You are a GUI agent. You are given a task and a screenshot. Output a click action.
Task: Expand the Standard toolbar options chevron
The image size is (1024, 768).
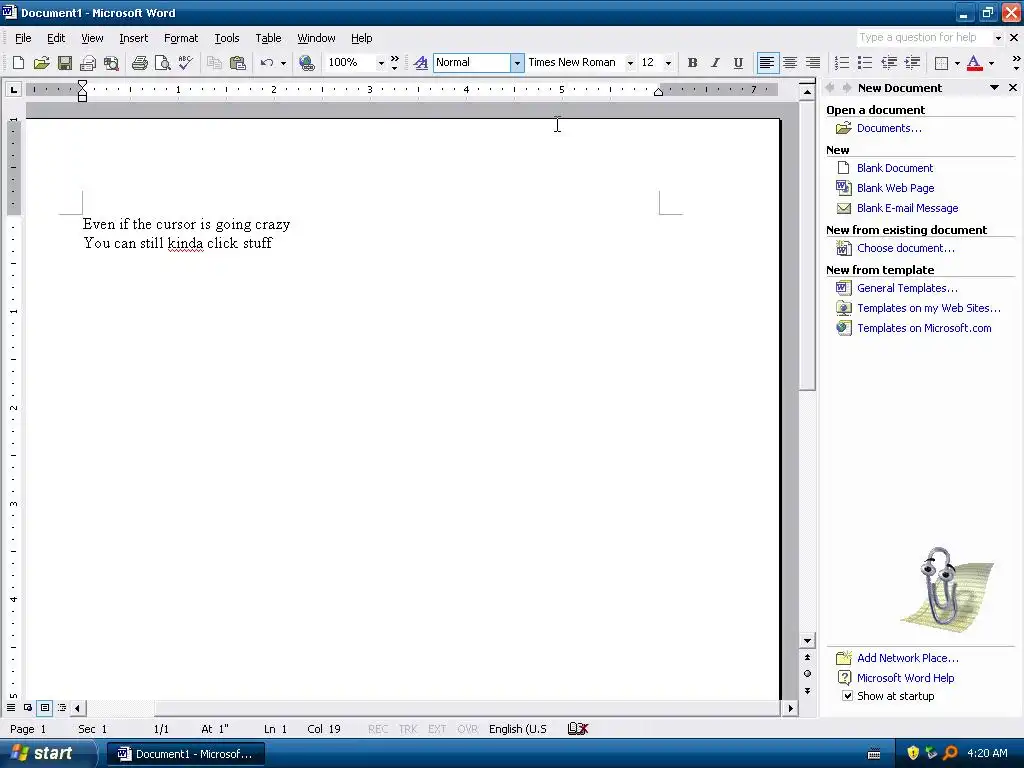tap(394, 63)
